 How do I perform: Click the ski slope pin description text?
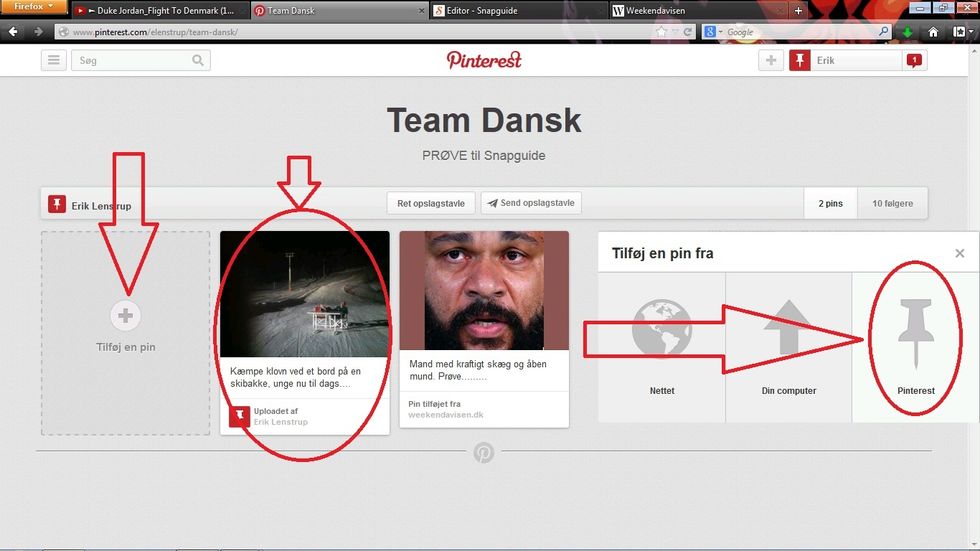click(x=295, y=377)
